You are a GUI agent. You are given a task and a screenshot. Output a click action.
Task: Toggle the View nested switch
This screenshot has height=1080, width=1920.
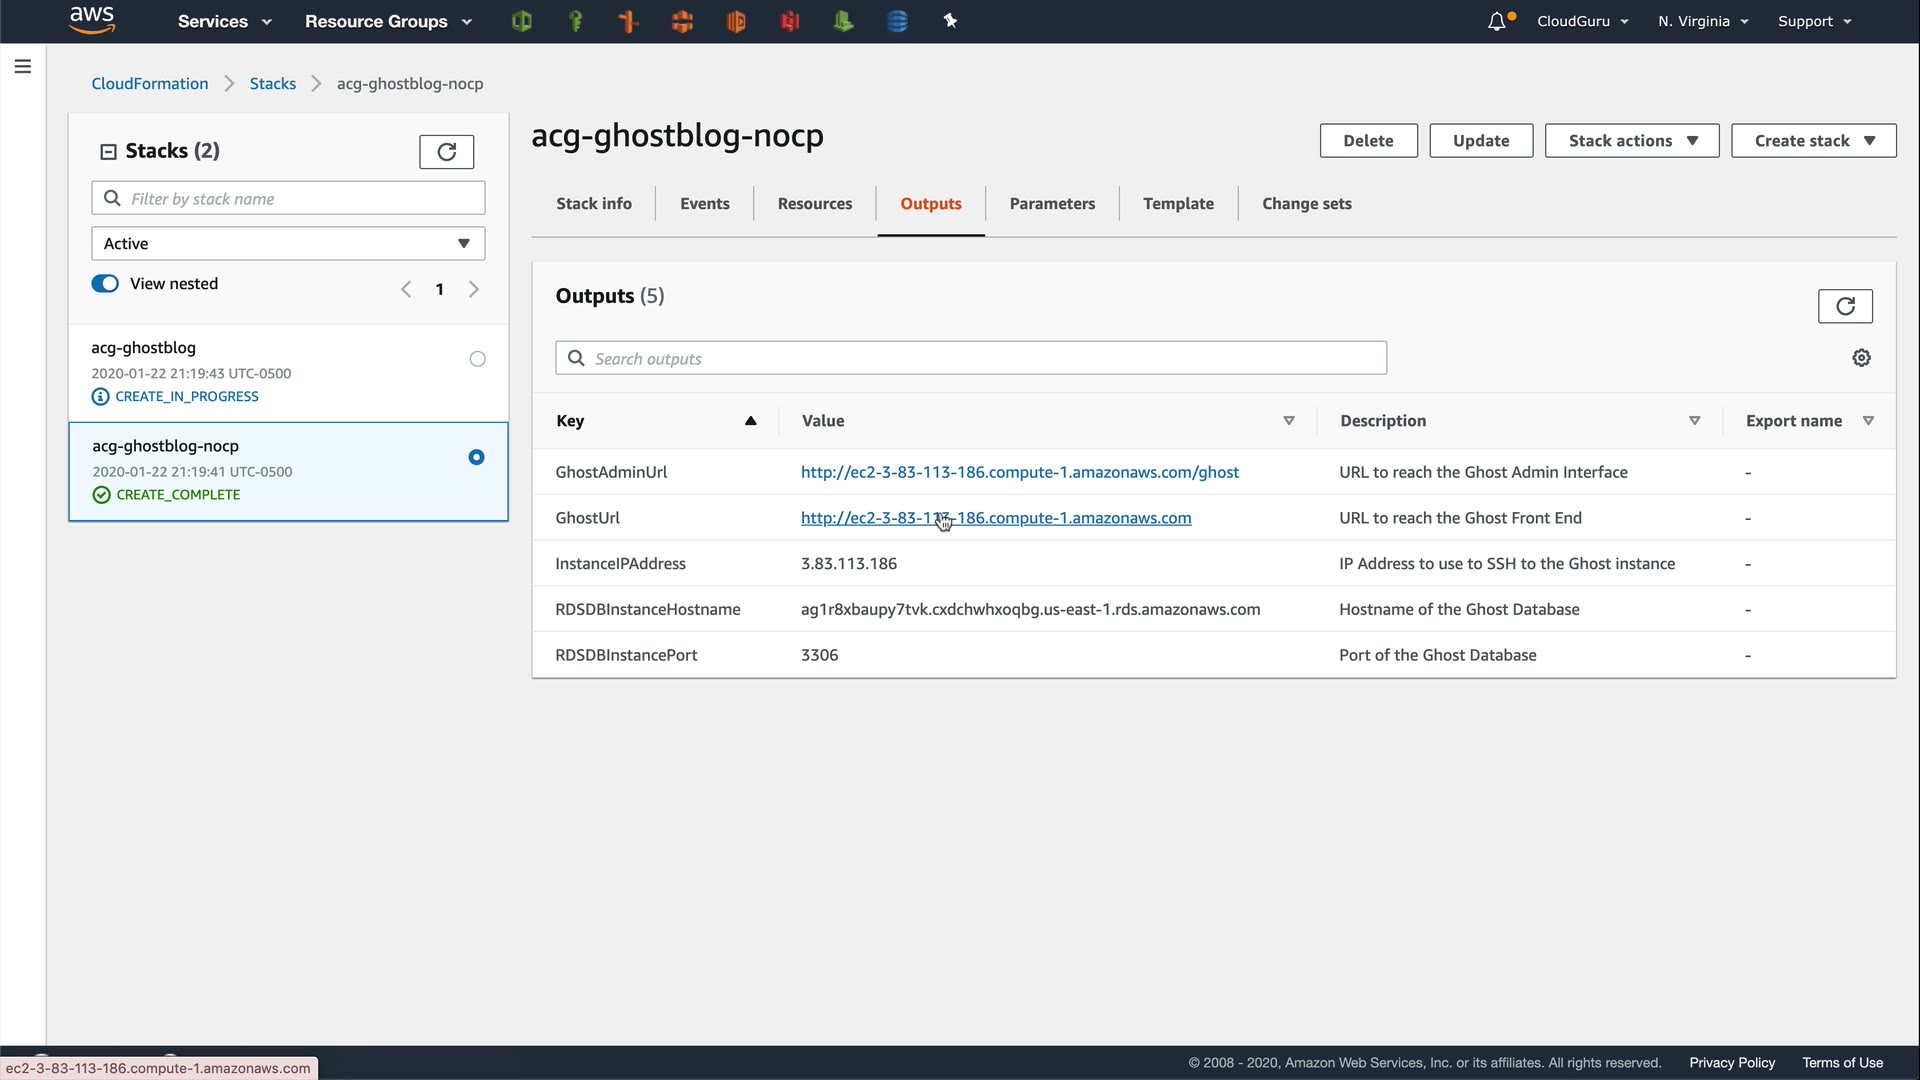[x=105, y=284]
